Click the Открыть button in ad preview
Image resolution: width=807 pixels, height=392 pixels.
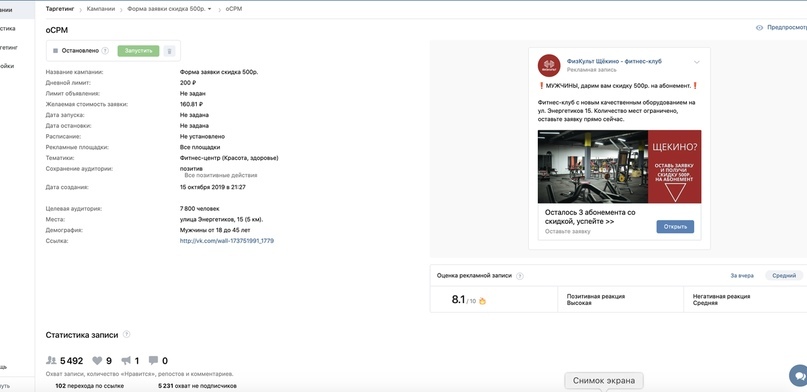[675, 227]
